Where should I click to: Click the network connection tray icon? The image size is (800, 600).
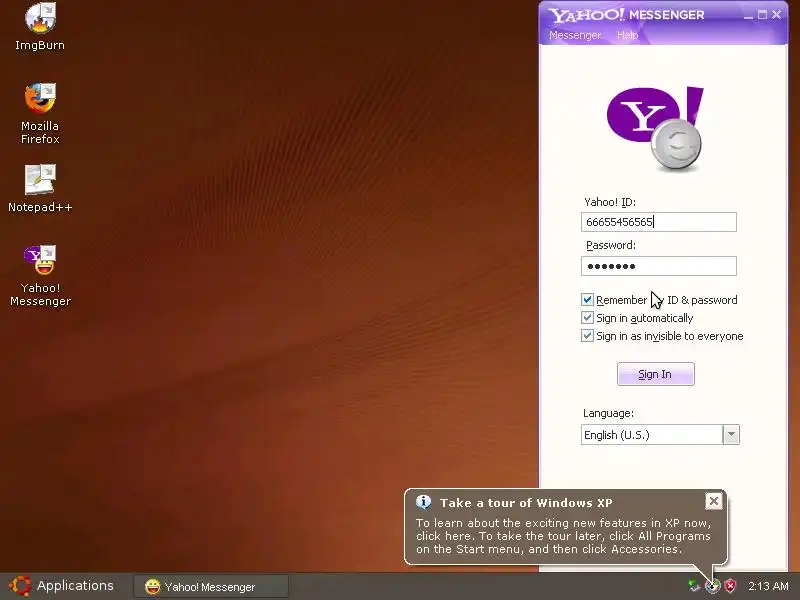click(x=694, y=586)
